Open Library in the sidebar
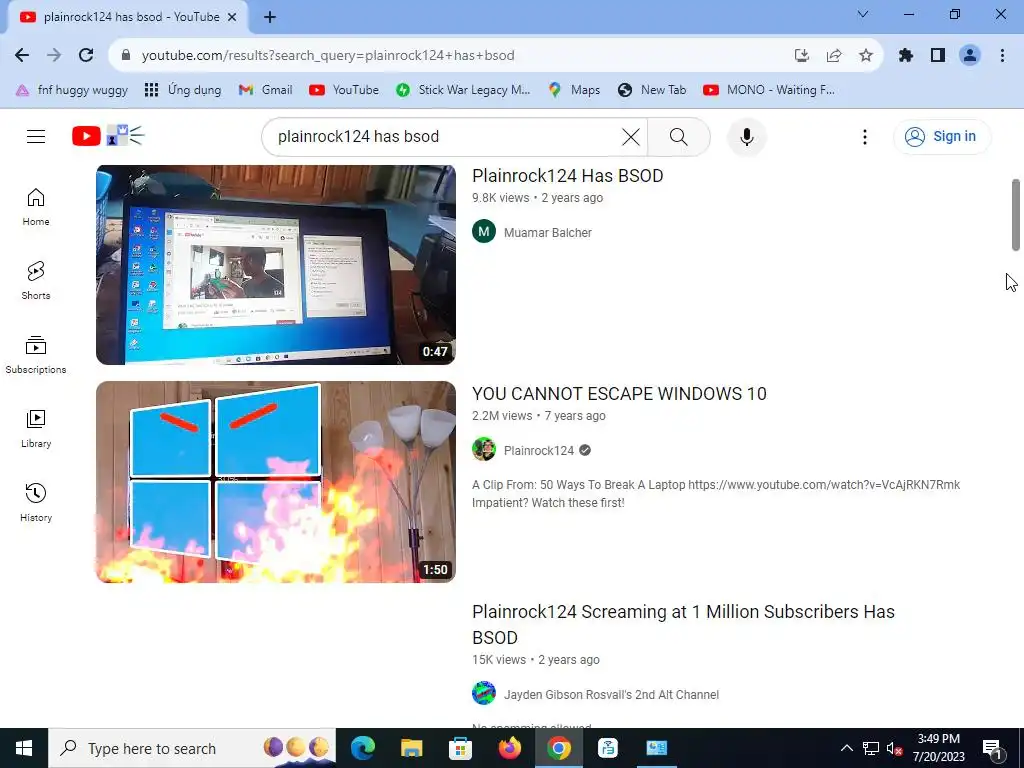Screen dimensions: 1024x768 click(x=36, y=428)
